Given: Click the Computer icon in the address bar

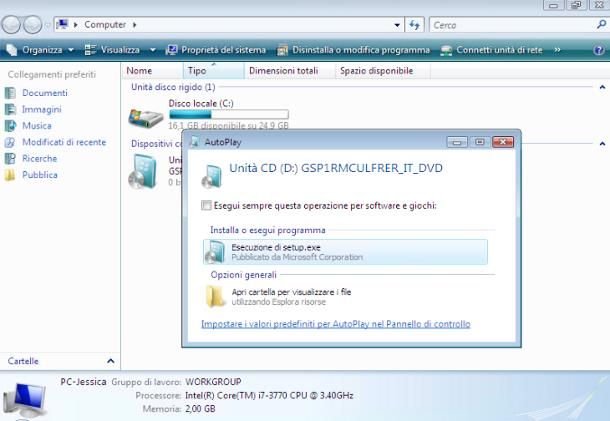Looking at the screenshot, I should coord(62,25).
